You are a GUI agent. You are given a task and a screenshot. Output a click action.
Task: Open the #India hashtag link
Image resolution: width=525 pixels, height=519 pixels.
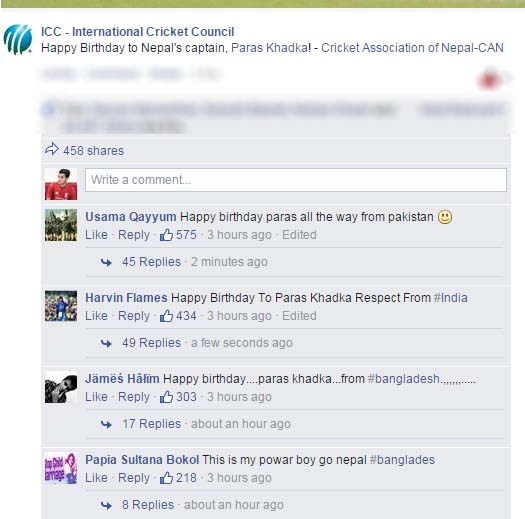point(451,298)
